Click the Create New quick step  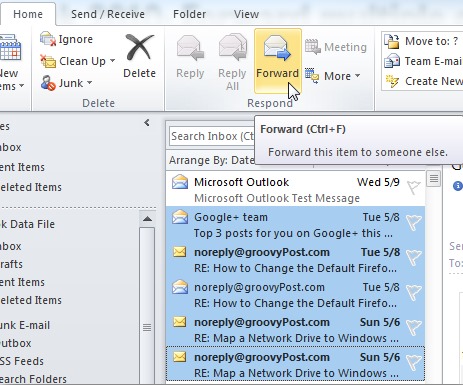tap(423, 81)
